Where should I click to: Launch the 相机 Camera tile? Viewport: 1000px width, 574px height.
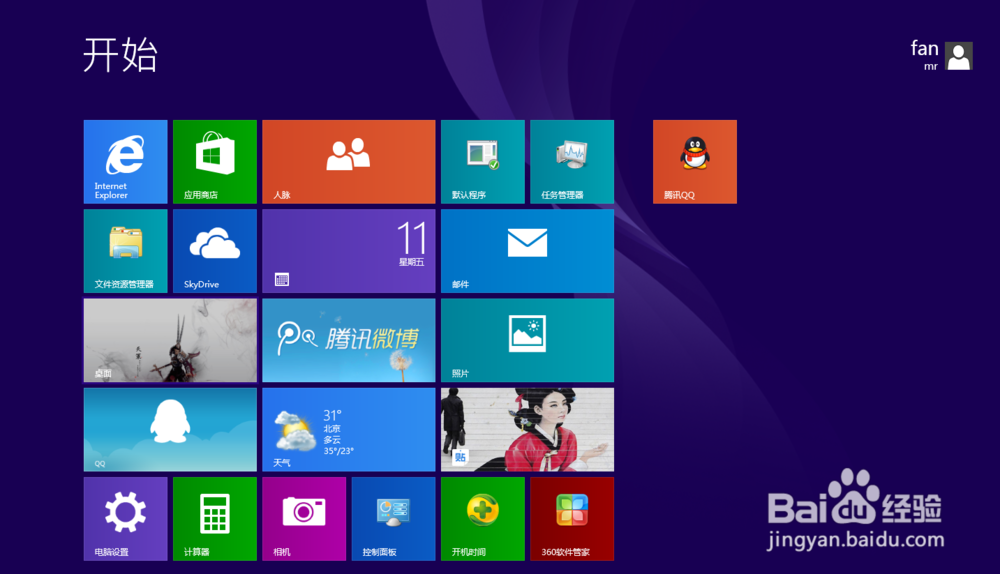[304, 519]
